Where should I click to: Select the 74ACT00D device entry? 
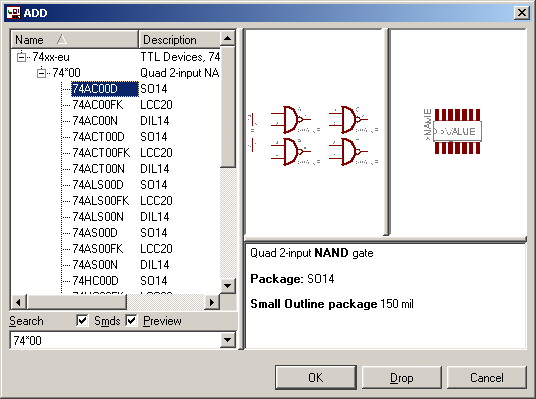(x=98, y=137)
